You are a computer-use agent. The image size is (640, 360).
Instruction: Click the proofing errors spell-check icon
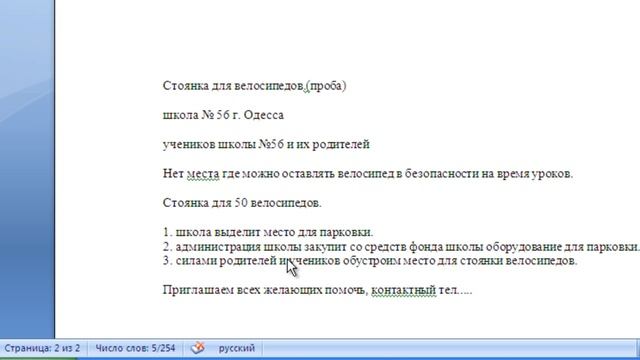(198, 348)
